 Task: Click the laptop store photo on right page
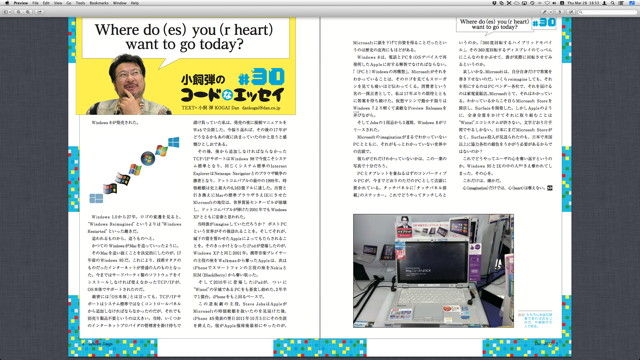tap(433, 271)
